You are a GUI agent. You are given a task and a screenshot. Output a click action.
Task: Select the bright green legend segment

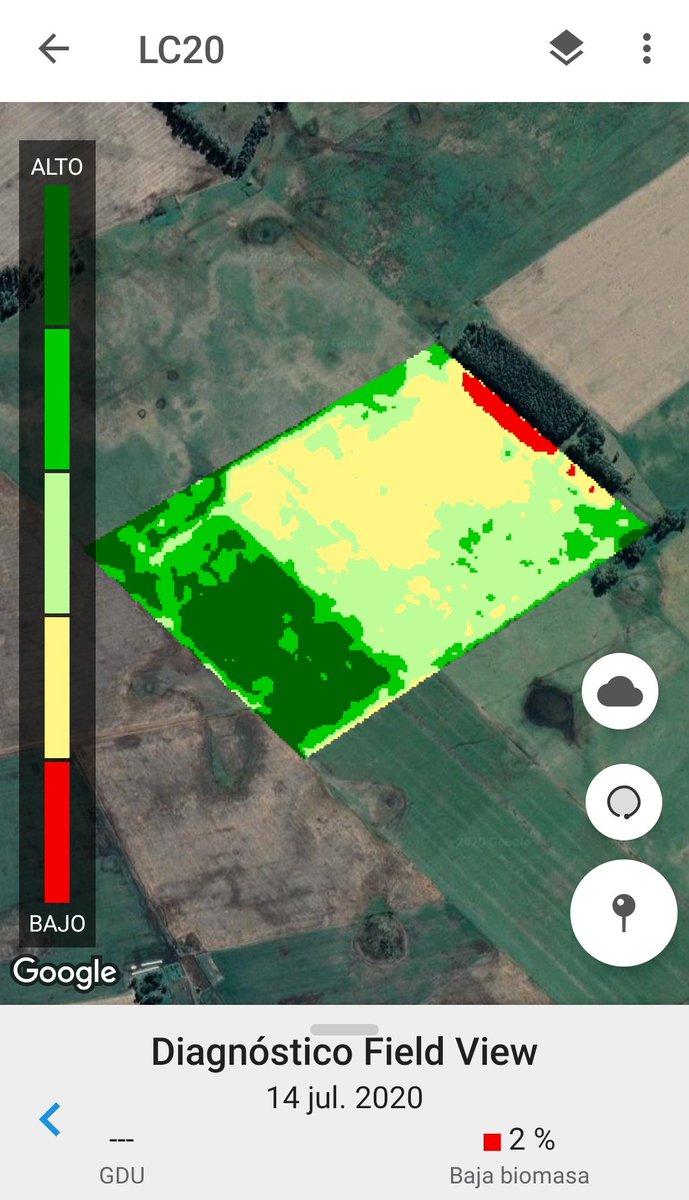[57, 399]
